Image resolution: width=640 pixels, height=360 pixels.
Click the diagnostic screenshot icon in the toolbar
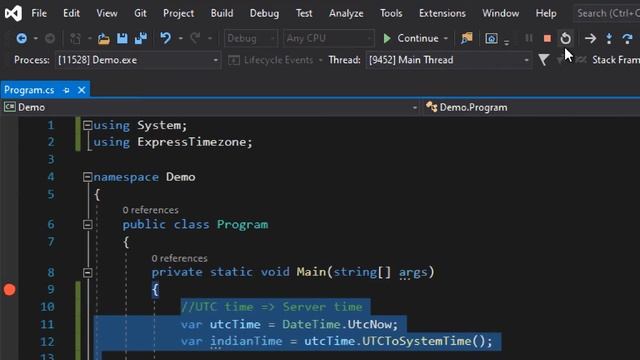(x=491, y=38)
